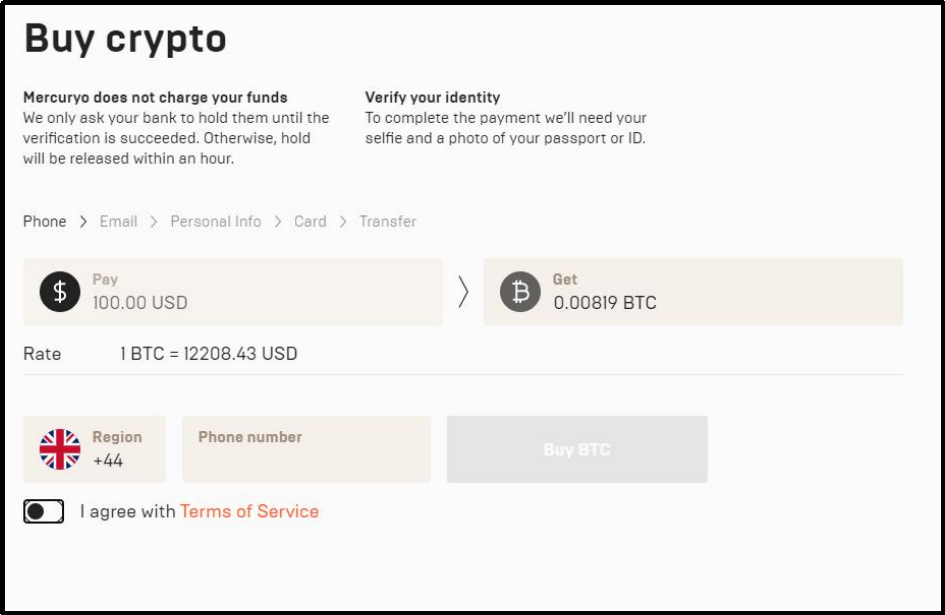Click the chevron before the Transfer step
The image size is (945, 615).
pos(342,222)
